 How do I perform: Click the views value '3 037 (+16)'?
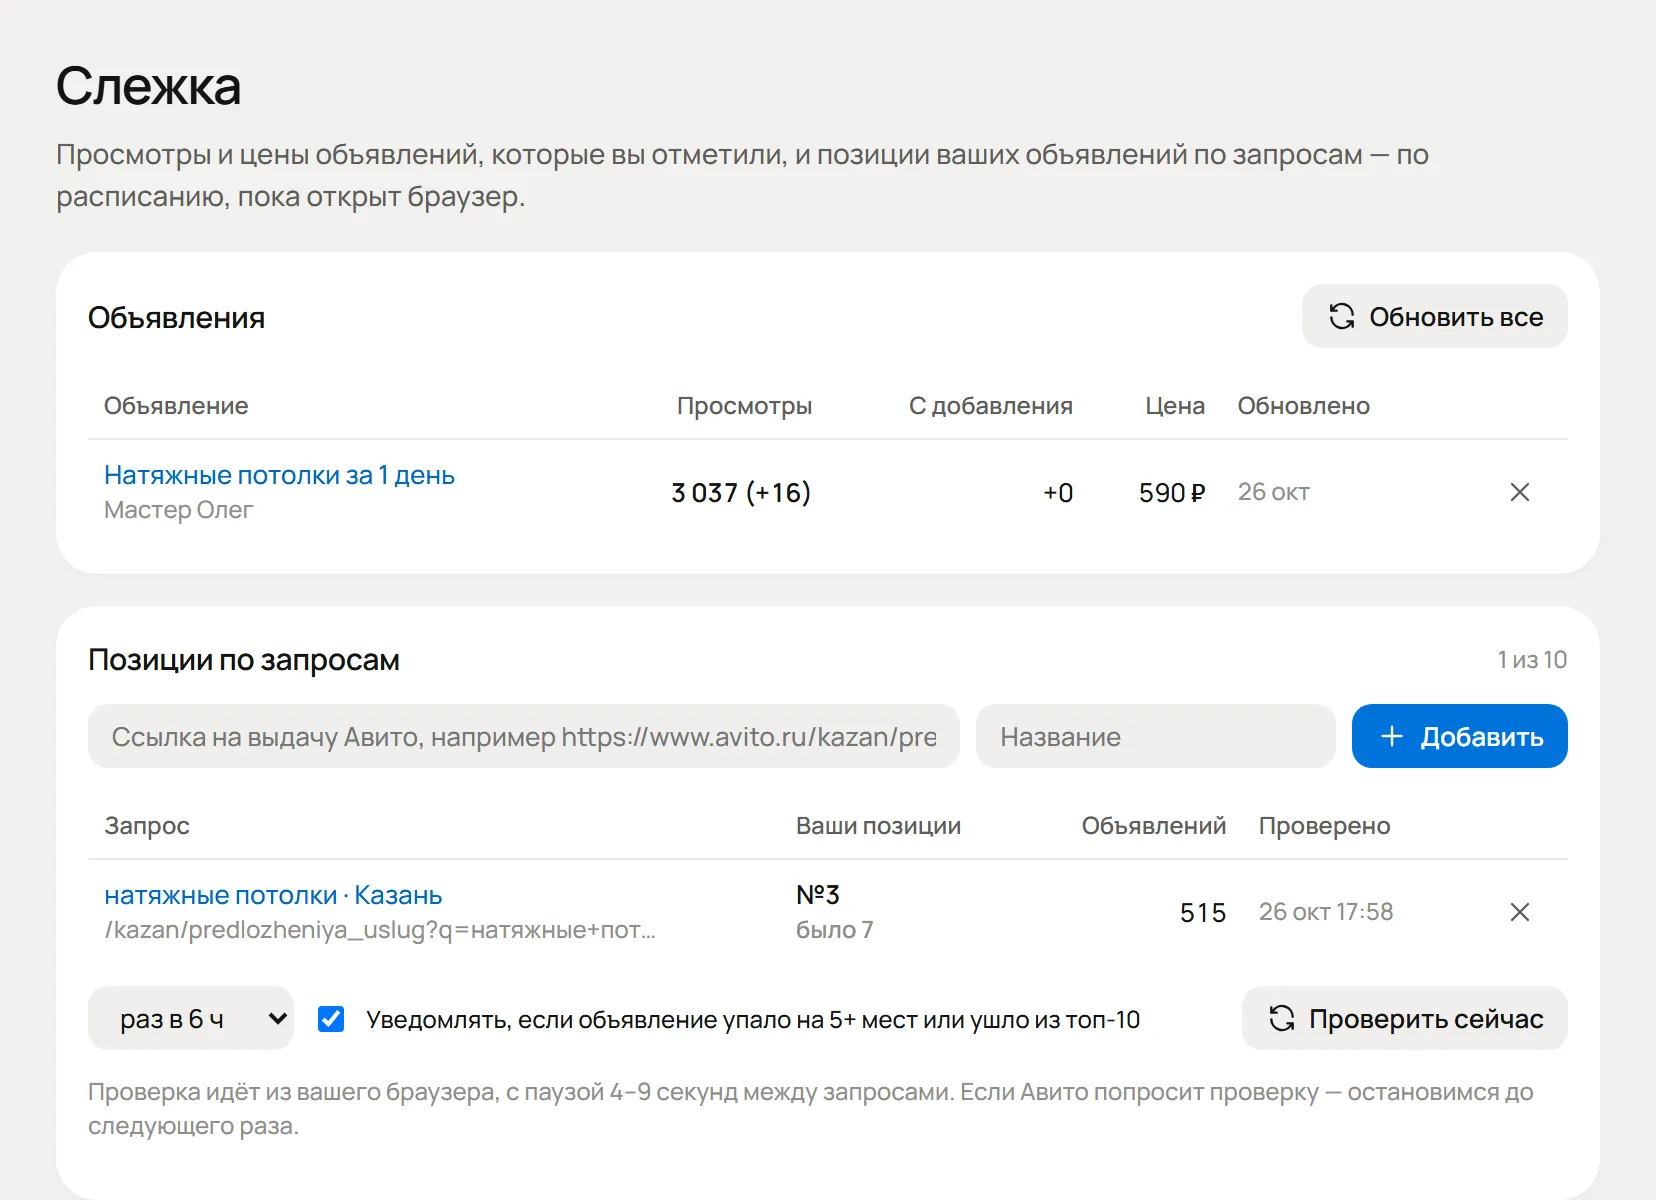click(741, 493)
